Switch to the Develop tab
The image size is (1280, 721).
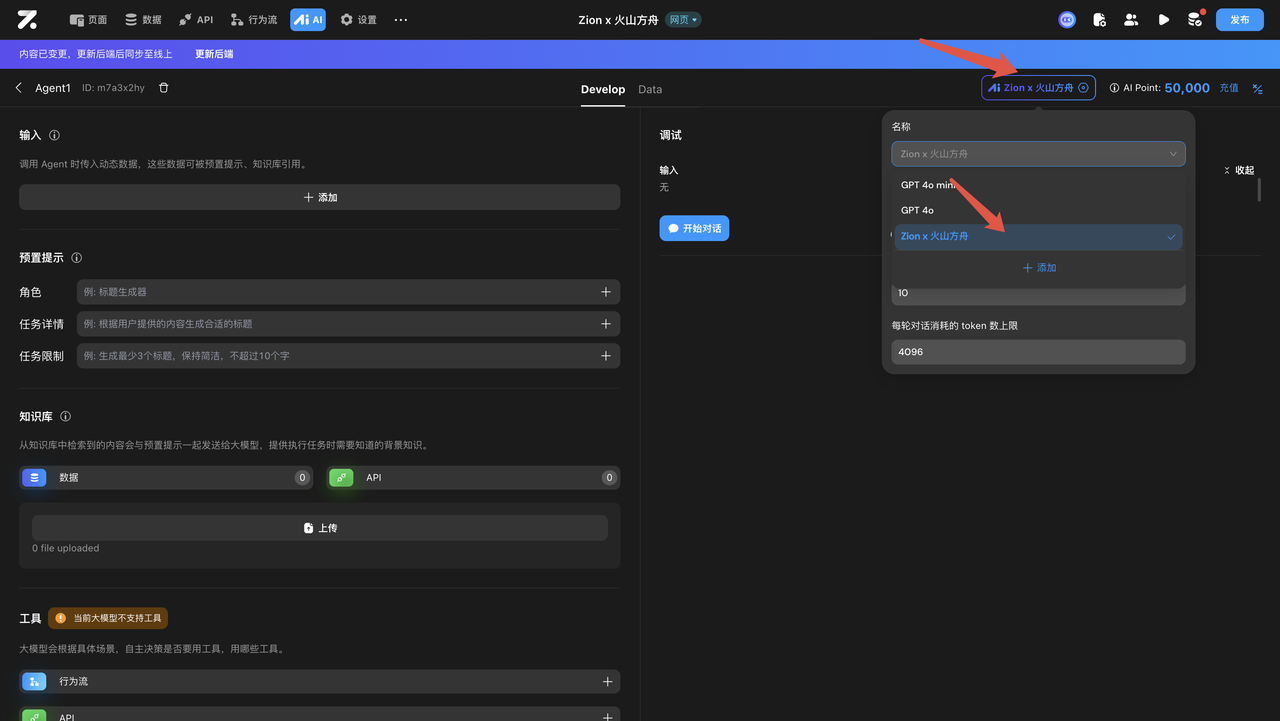click(x=603, y=89)
